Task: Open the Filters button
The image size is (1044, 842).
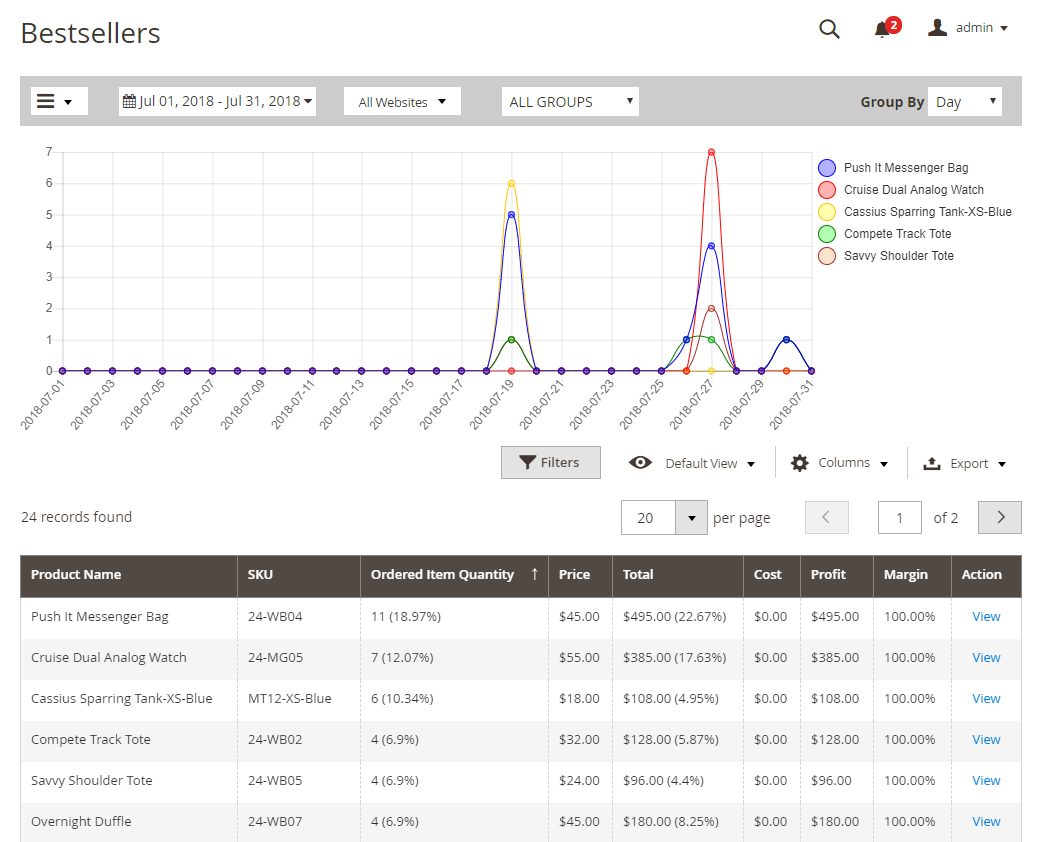Action: pyautogui.click(x=550, y=463)
